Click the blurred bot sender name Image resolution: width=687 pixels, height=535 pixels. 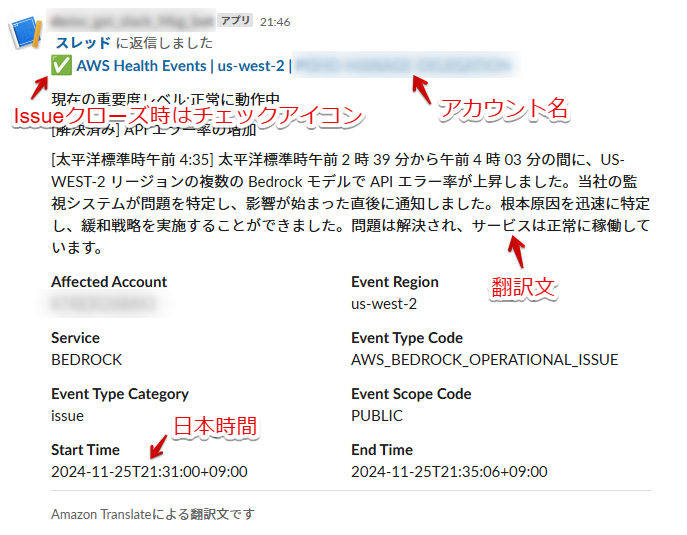click(x=131, y=20)
